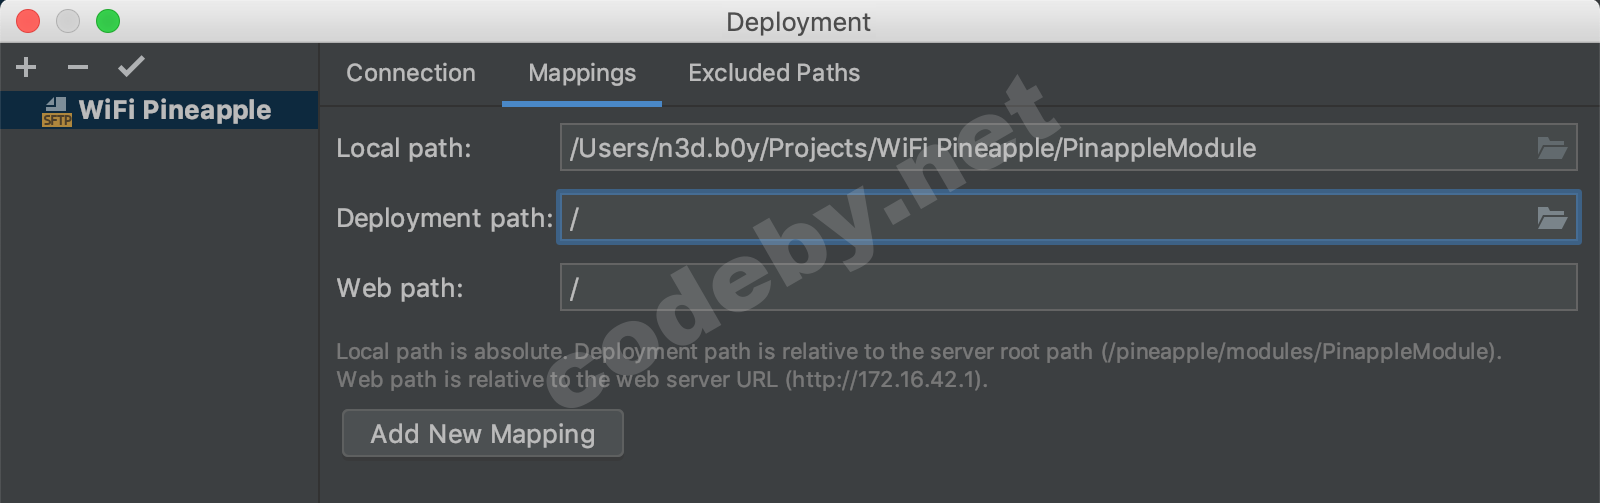Click the SFTP icon beside WiFi Pineapple
Image resolution: width=1600 pixels, height=503 pixels.
click(x=57, y=111)
